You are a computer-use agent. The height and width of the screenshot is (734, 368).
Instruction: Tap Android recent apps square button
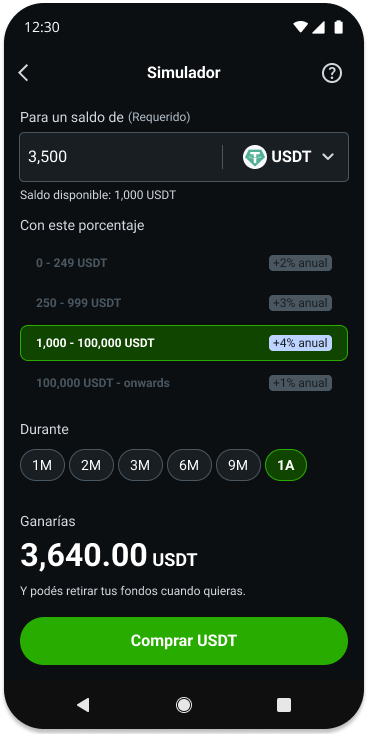click(284, 705)
